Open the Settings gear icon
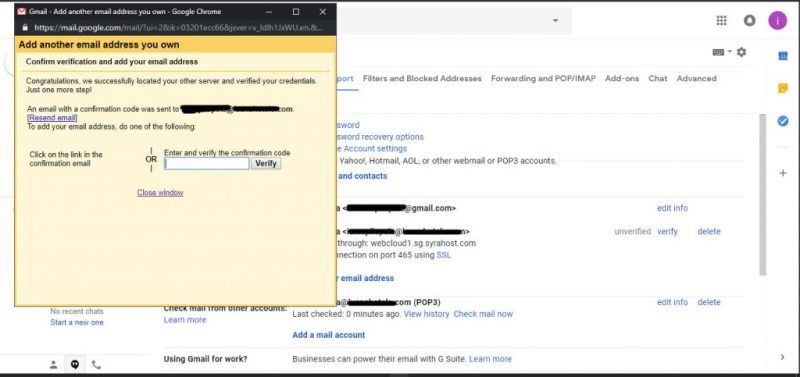The width and height of the screenshot is (800, 377). point(741,52)
